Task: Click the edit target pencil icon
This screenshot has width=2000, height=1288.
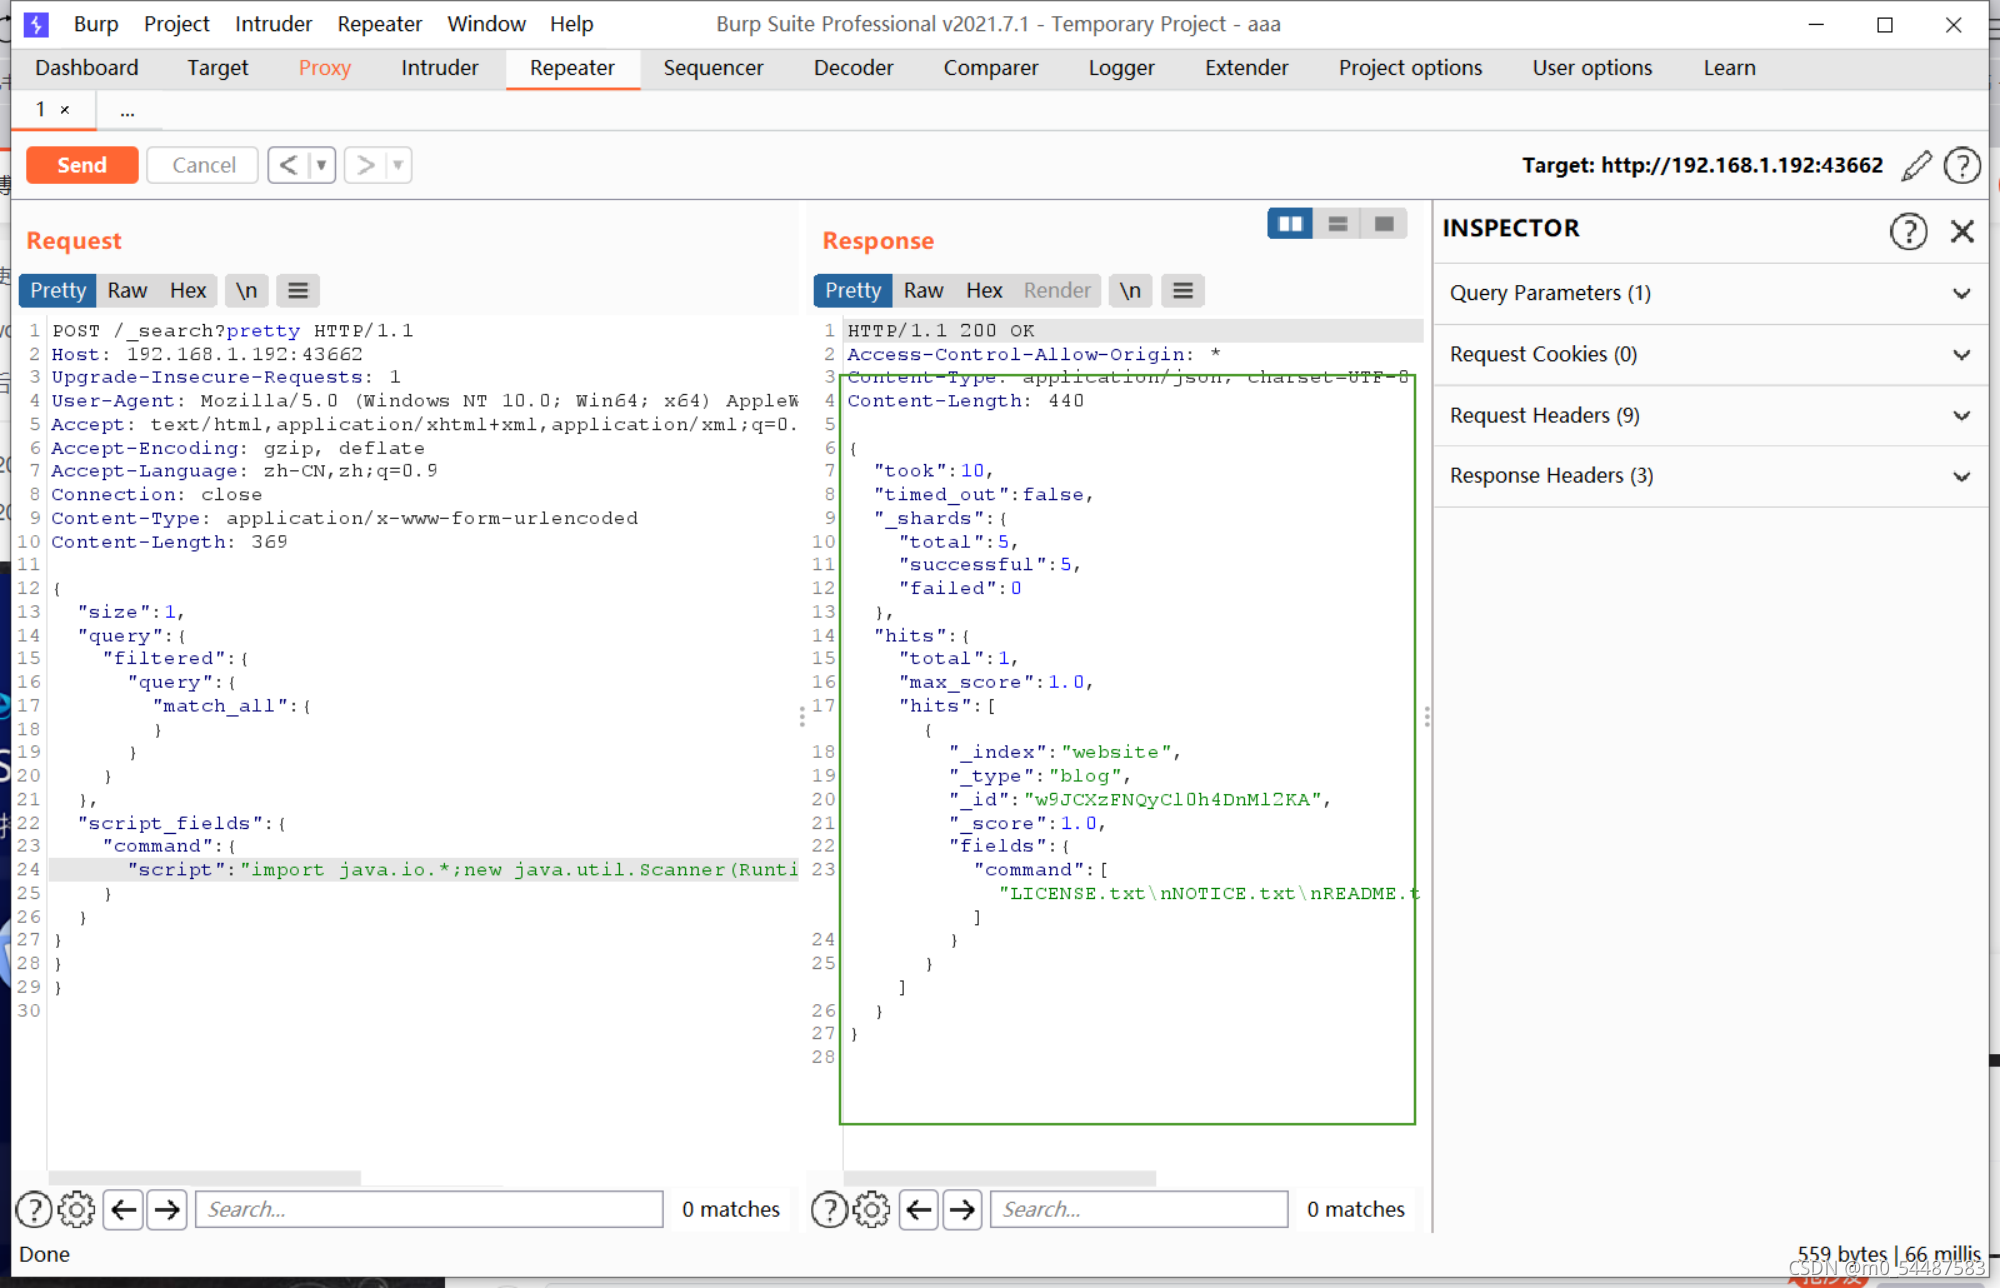Action: [1916, 166]
